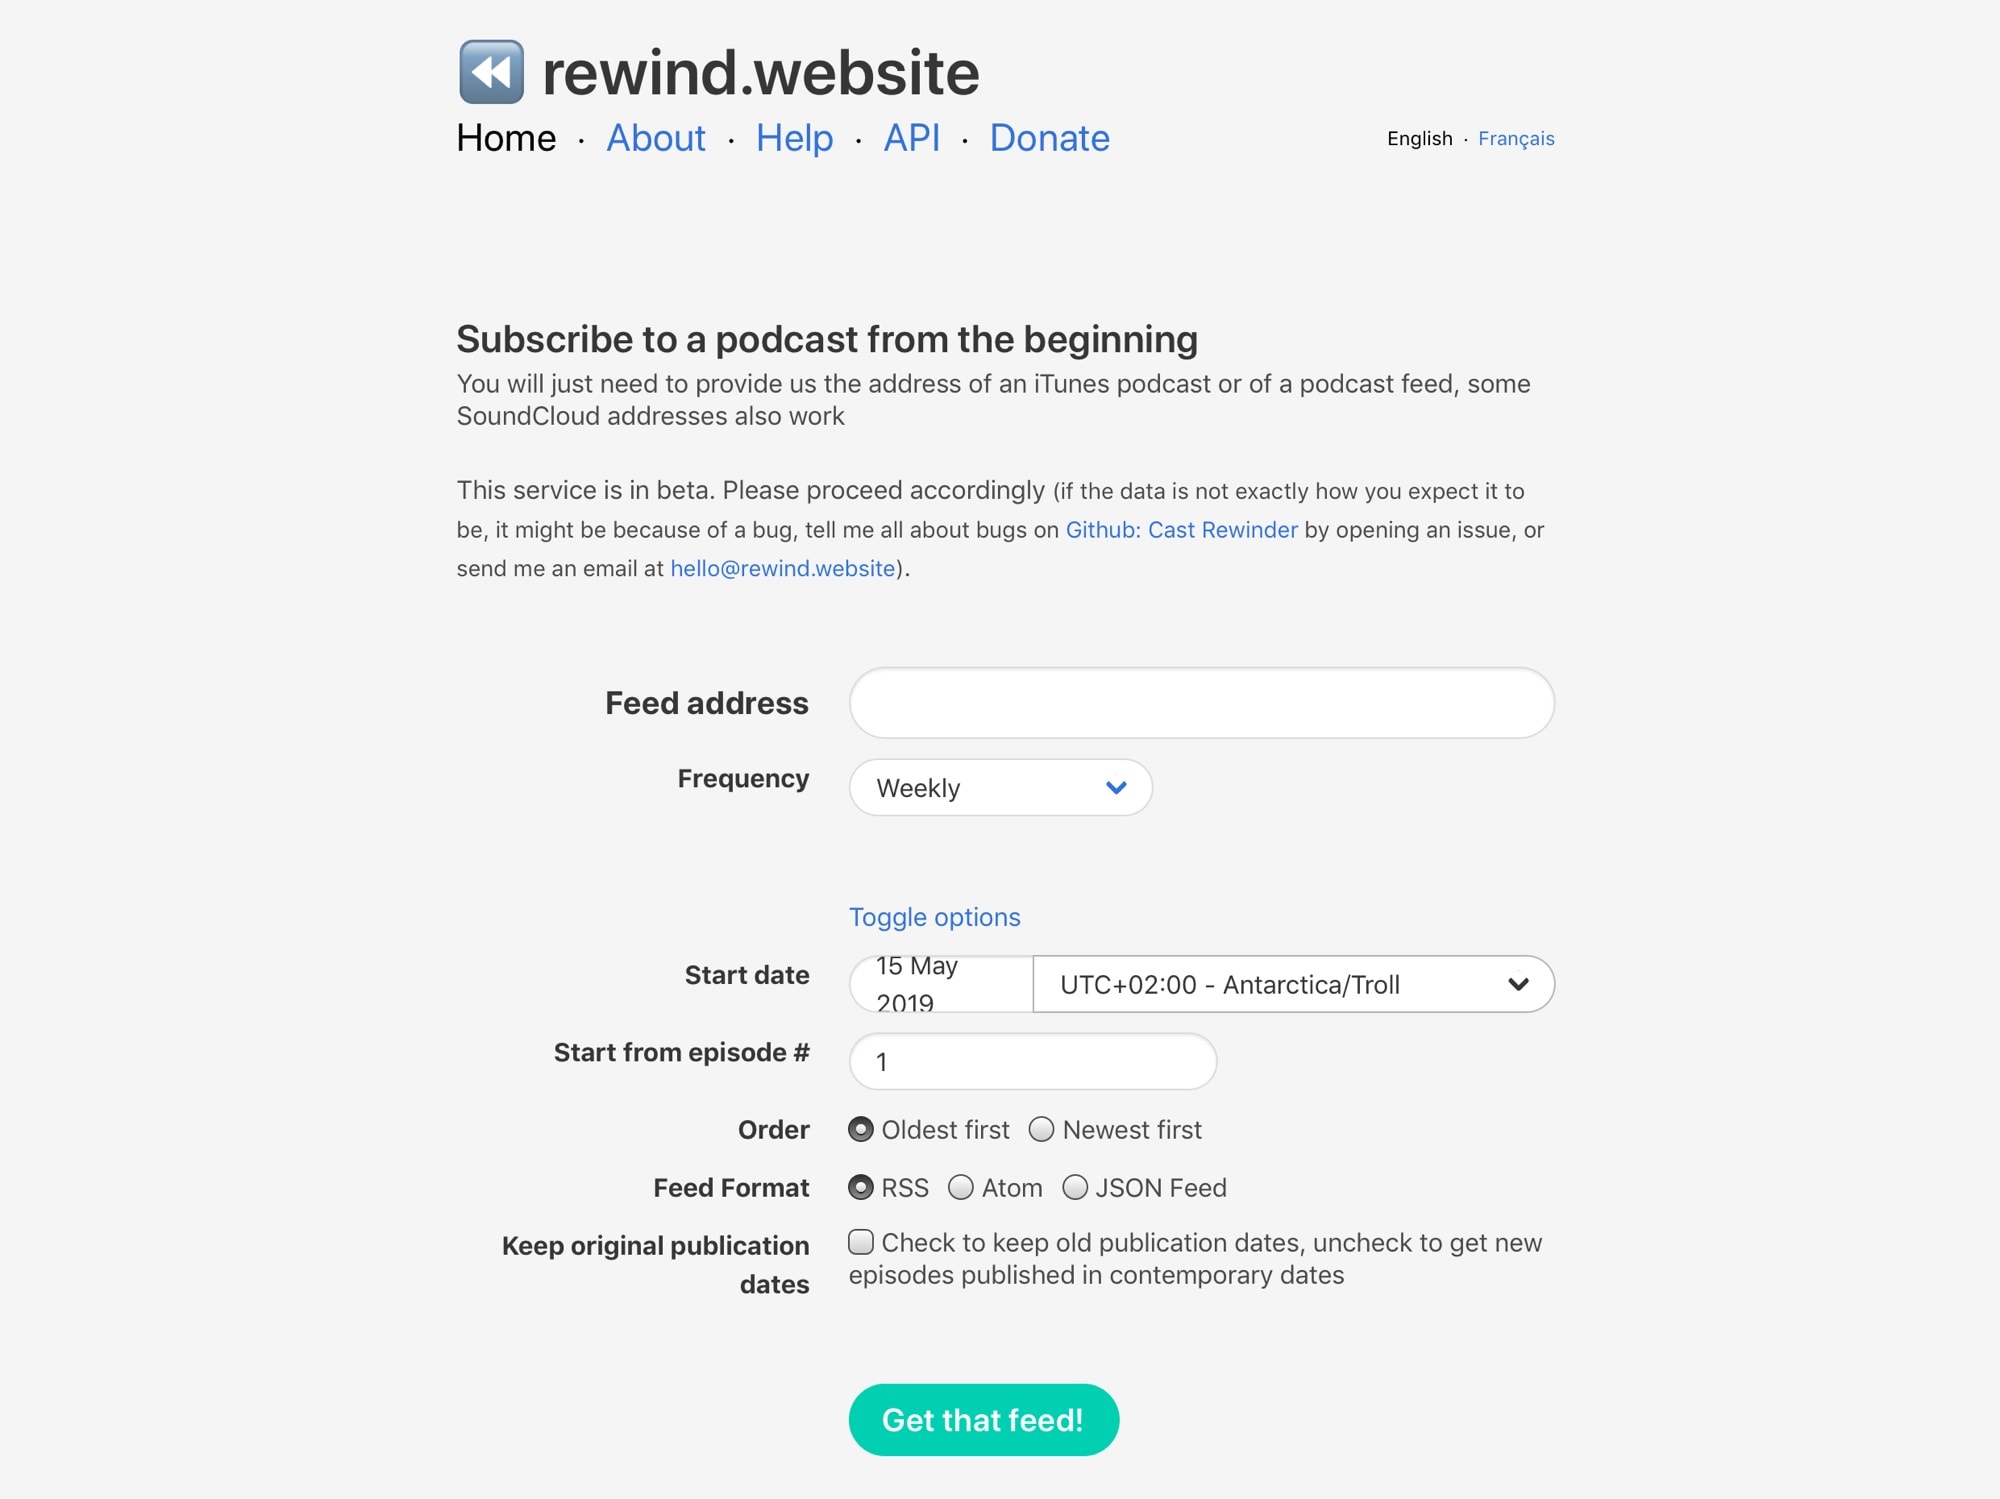Image resolution: width=2000 pixels, height=1499 pixels.
Task: Choose JSON Feed format
Action: 1075,1188
